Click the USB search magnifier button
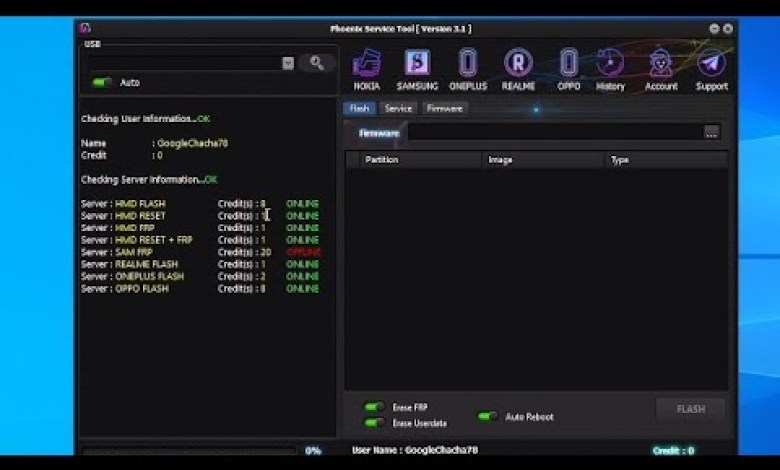This screenshot has height=470, width=780. [x=316, y=63]
